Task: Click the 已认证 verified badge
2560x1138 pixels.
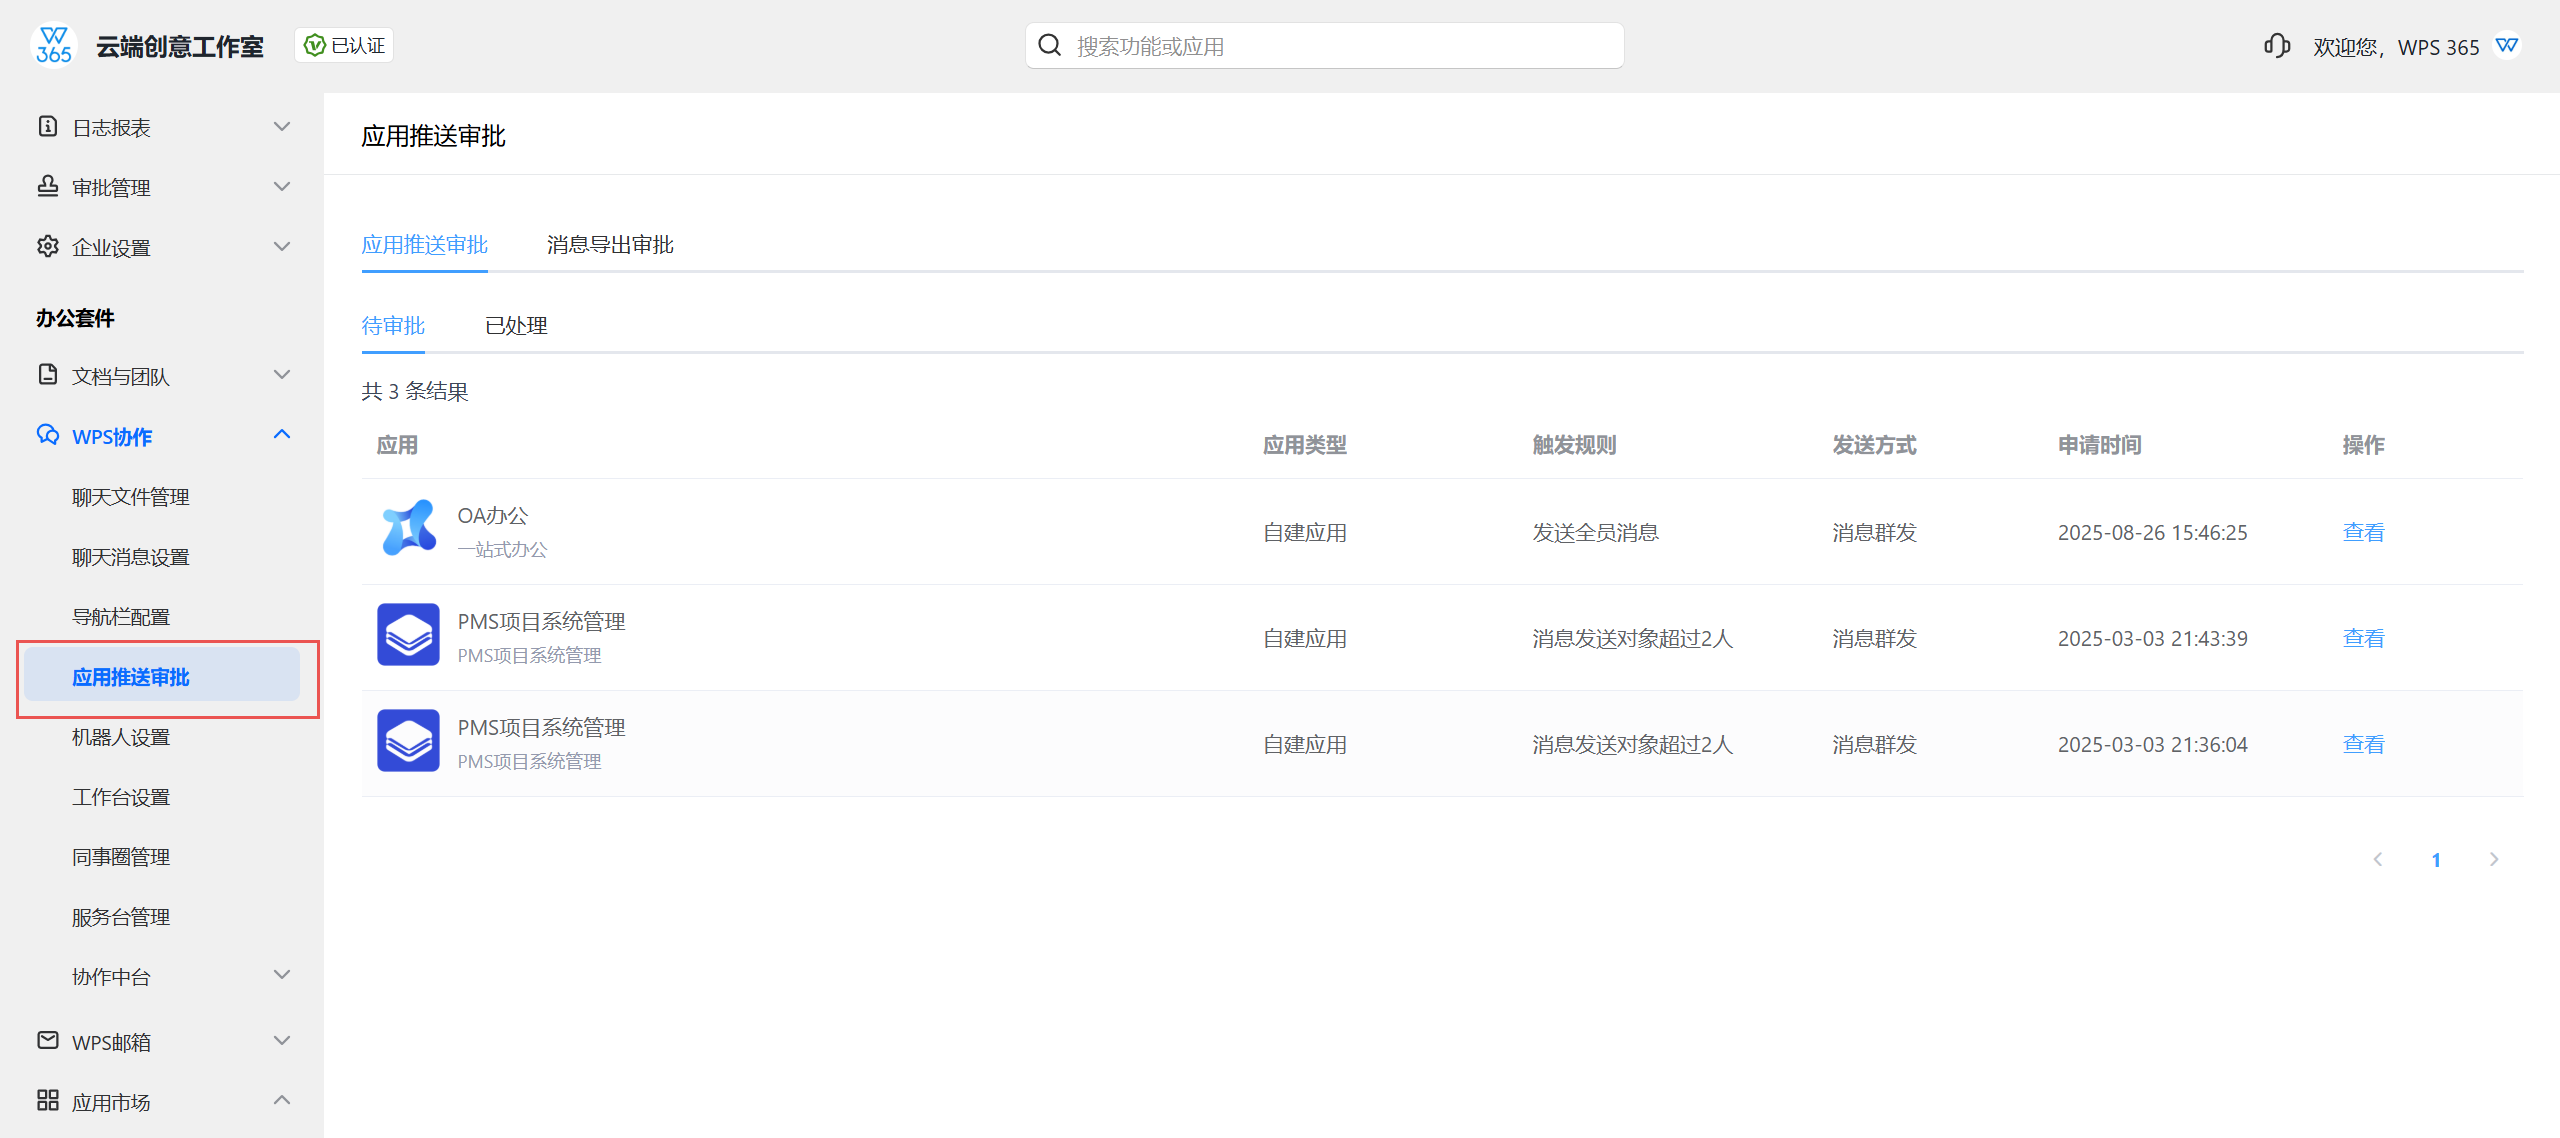Action: [344, 46]
